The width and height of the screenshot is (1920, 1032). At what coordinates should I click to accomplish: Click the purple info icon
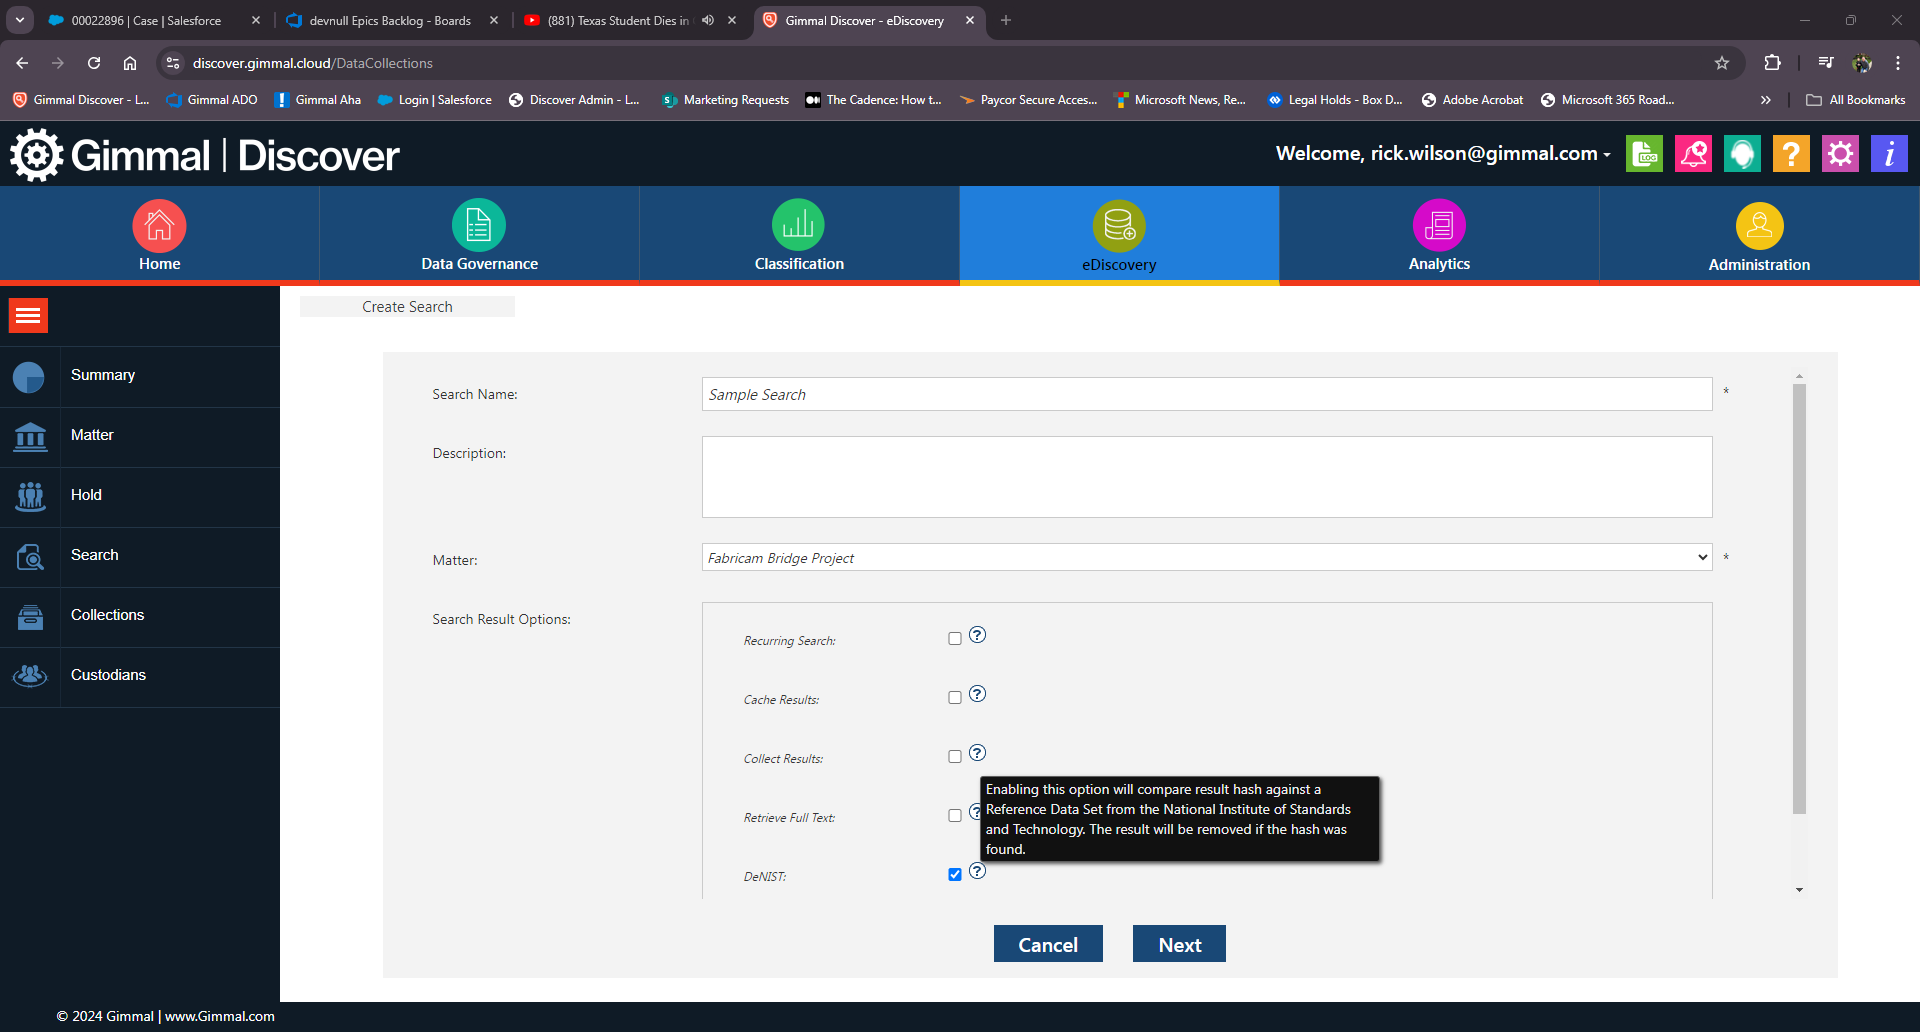click(x=1888, y=154)
